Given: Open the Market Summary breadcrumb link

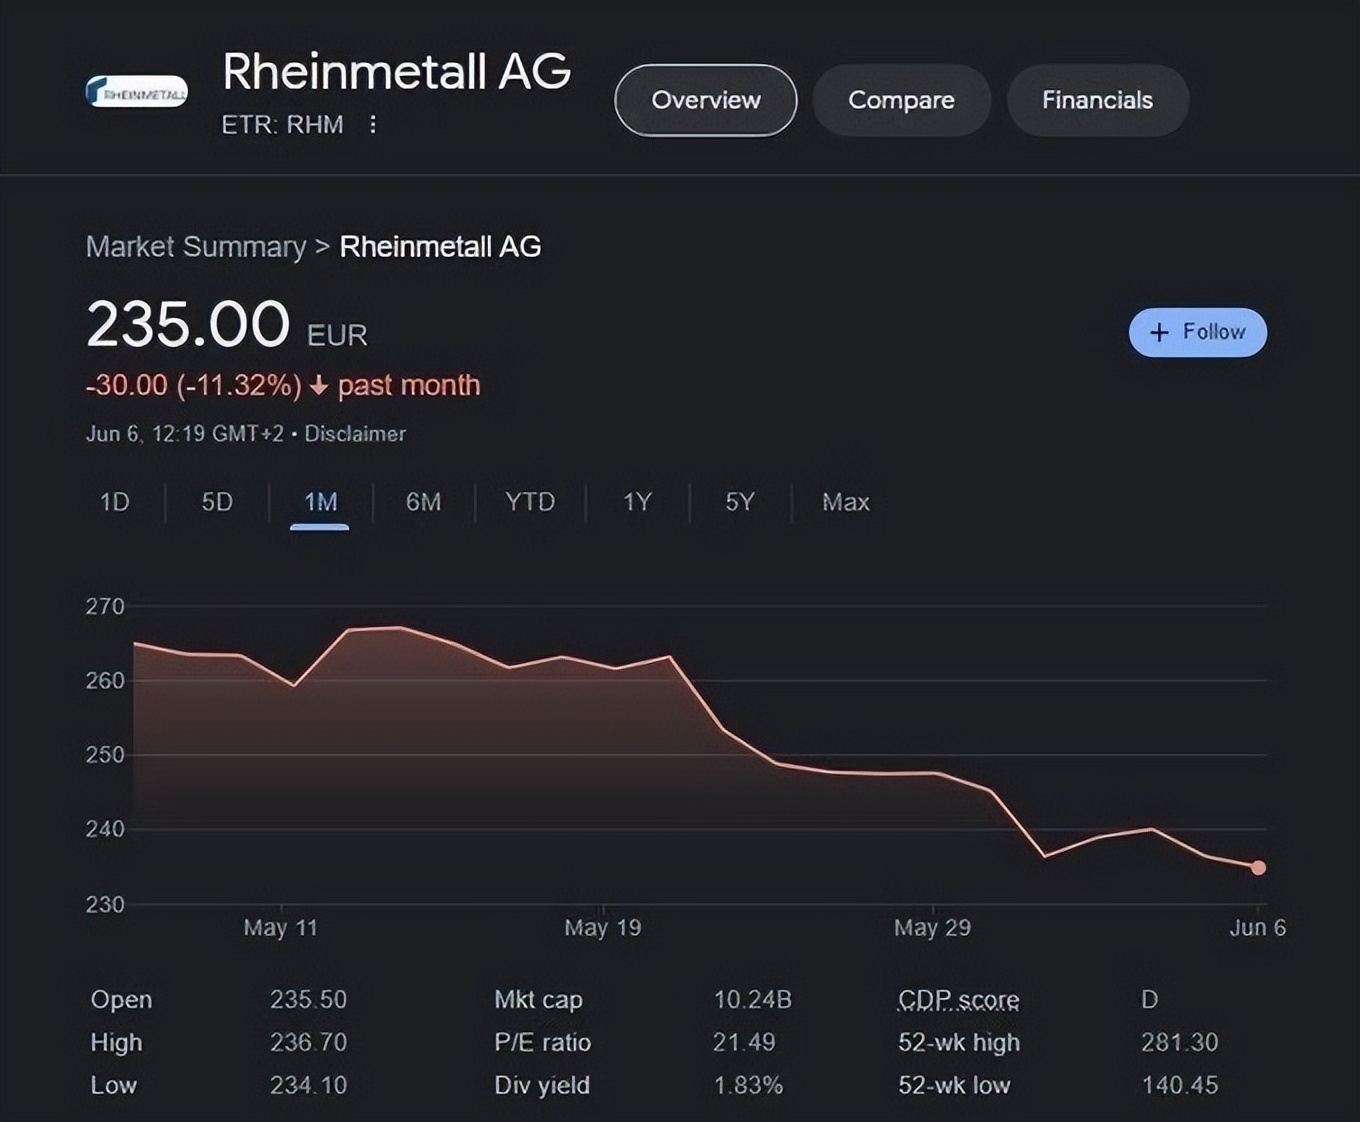Looking at the screenshot, I should 196,247.
